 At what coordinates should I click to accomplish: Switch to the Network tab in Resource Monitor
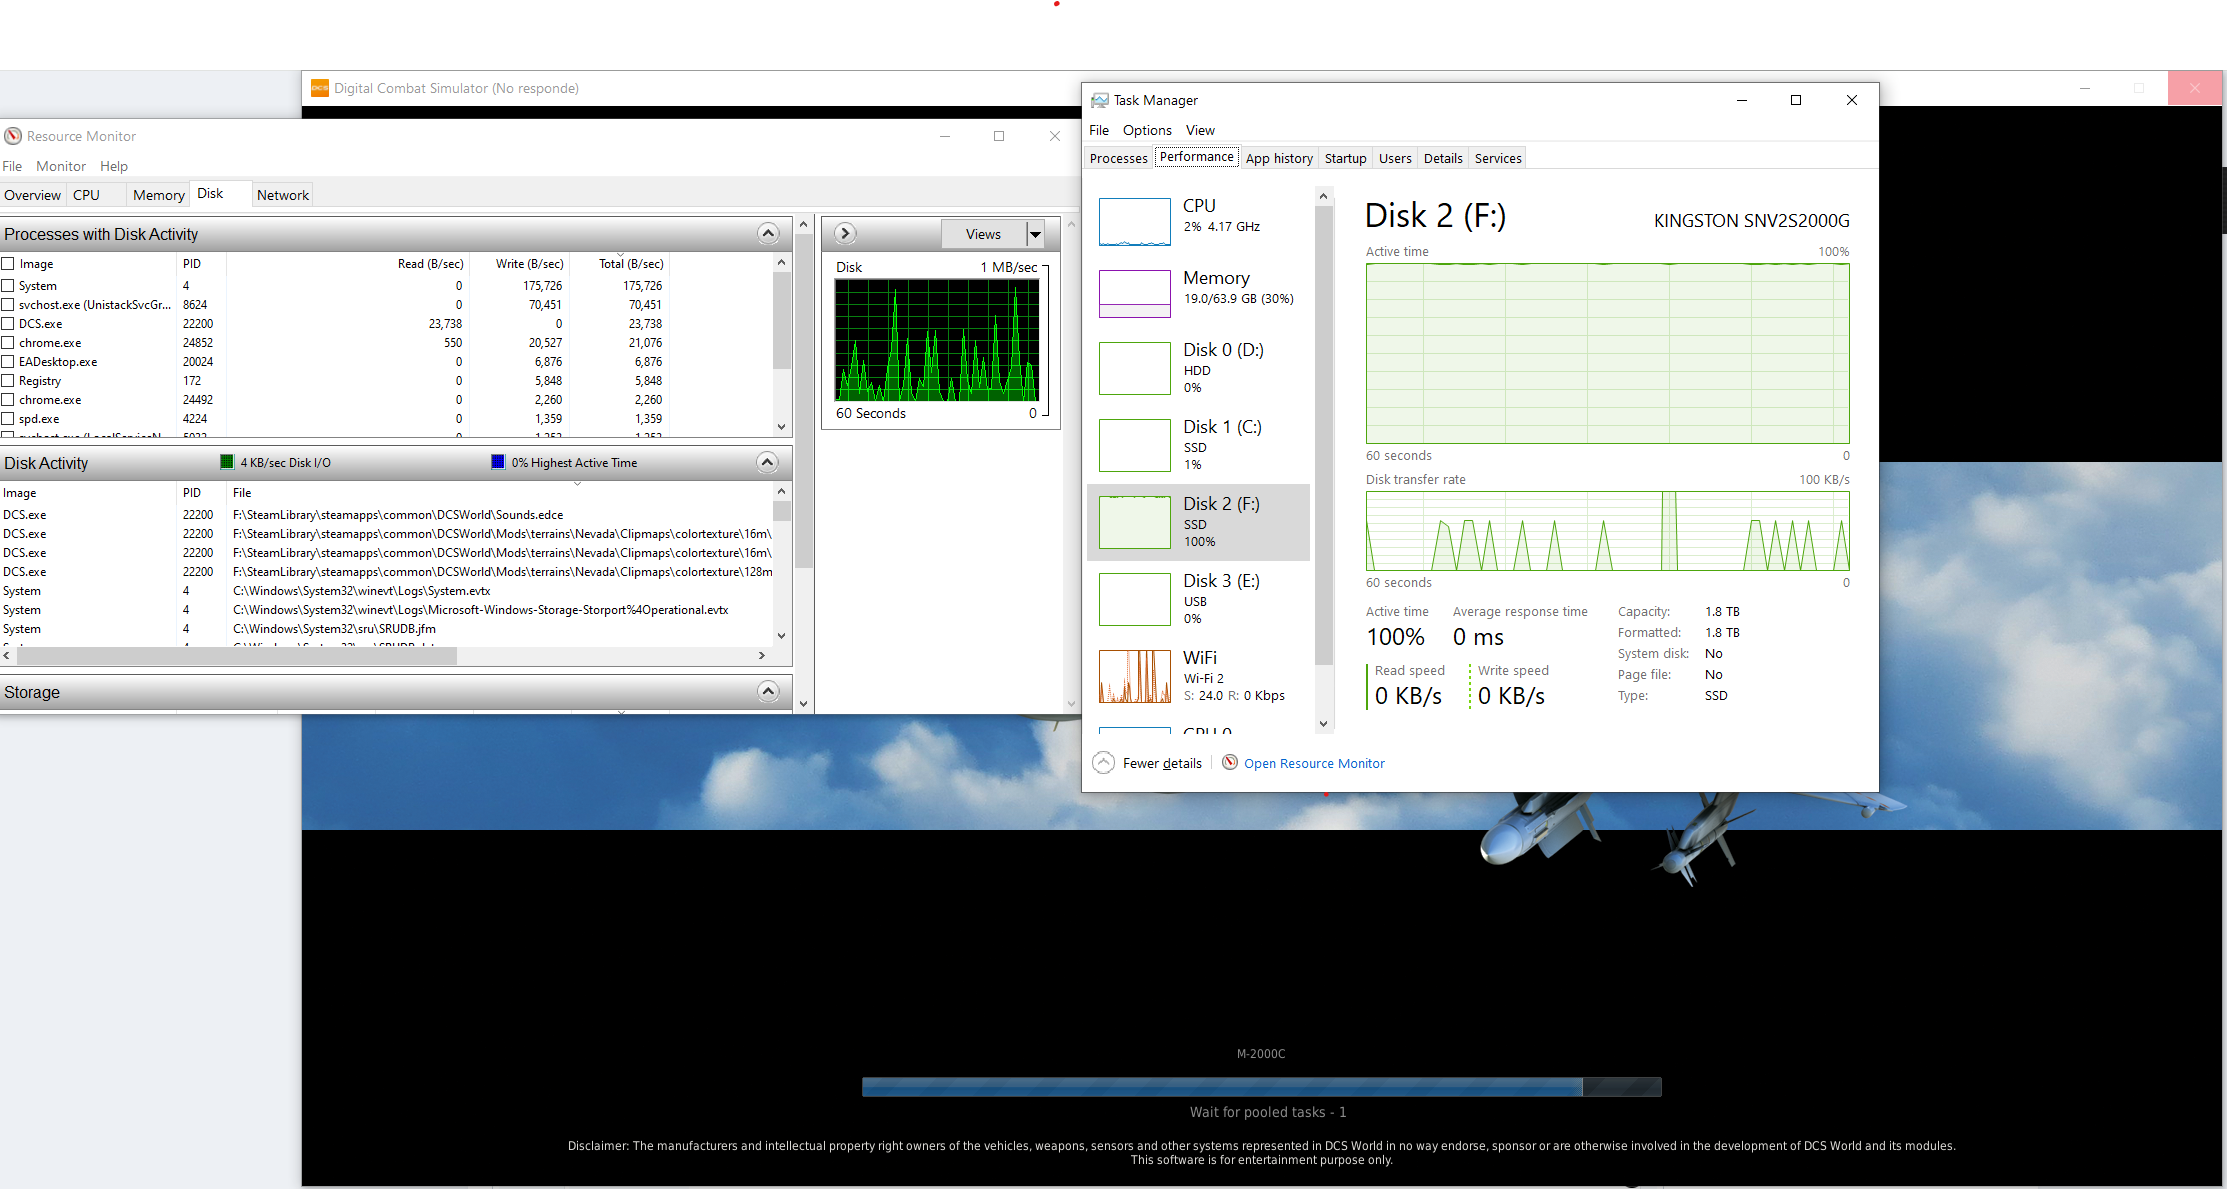(283, 195)
